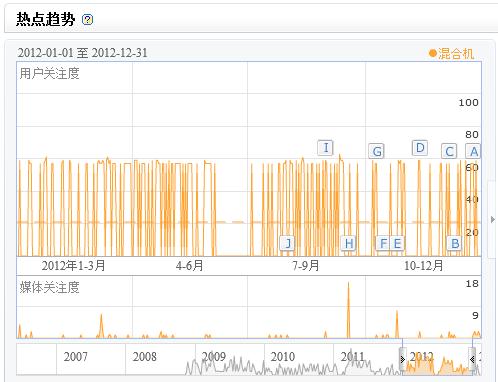
Task: Toggle the 混合机 legend series
Action: 452,53
